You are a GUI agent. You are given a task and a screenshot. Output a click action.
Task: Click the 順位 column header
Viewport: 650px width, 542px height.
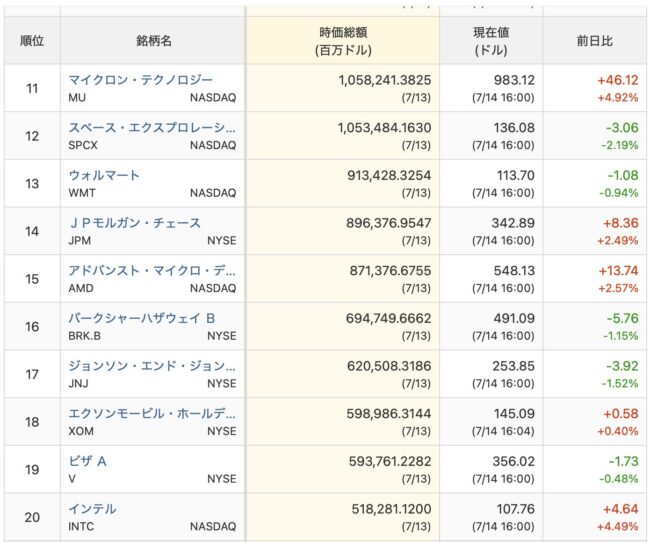click(32, 41)
